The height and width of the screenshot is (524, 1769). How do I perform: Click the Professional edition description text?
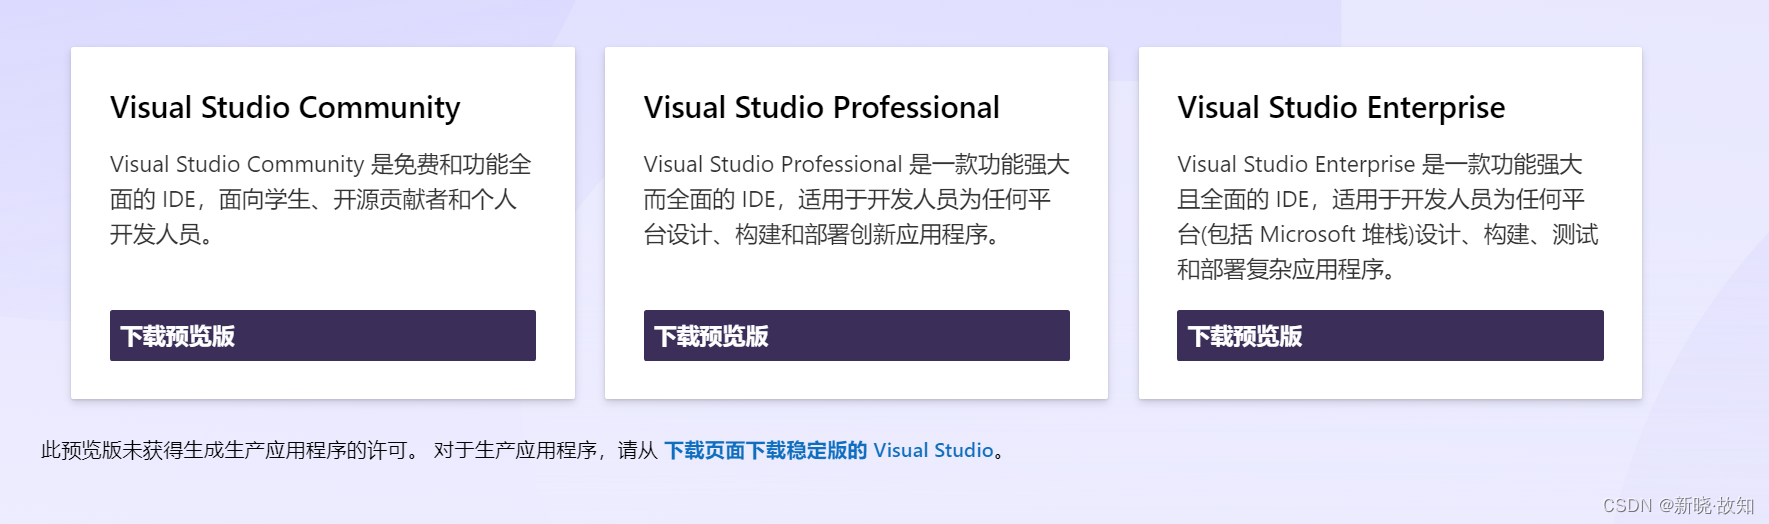click(x=856, y=199)
